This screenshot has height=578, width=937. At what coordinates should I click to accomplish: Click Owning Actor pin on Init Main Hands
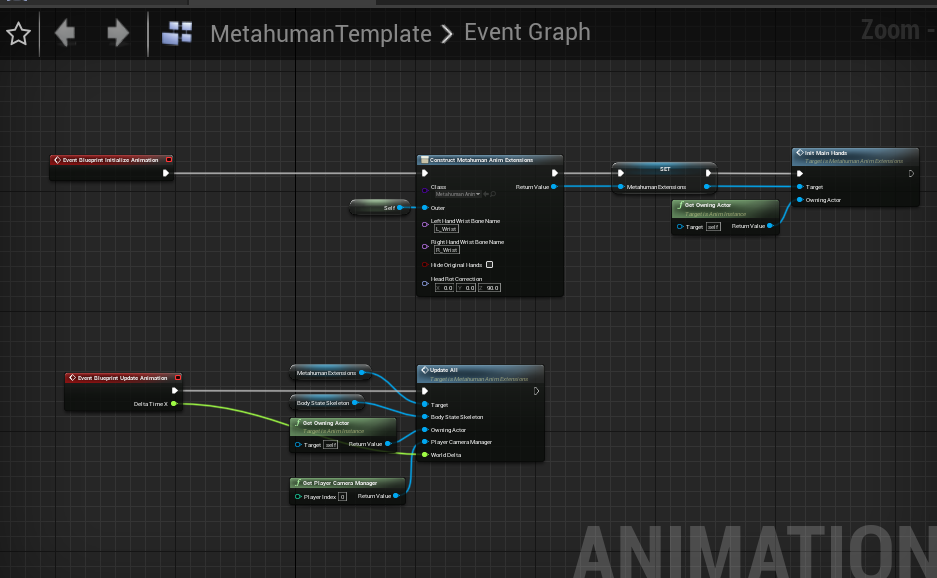click(x=800, y=200)
